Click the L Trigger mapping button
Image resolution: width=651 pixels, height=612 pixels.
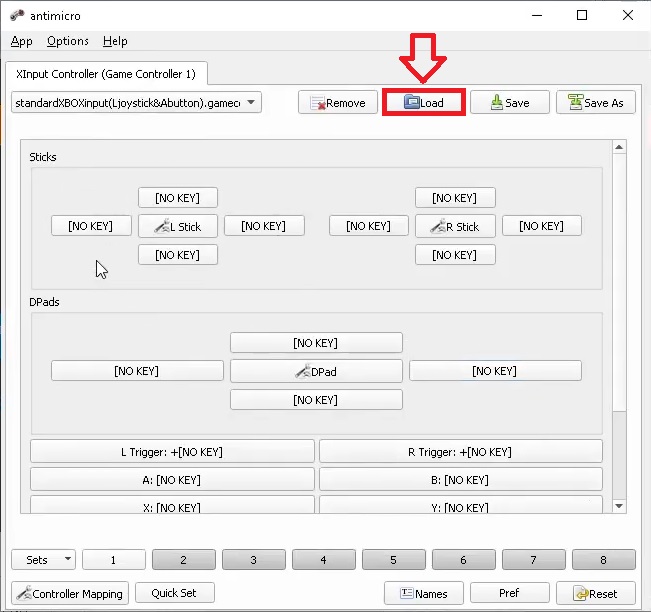click(172, 451)
